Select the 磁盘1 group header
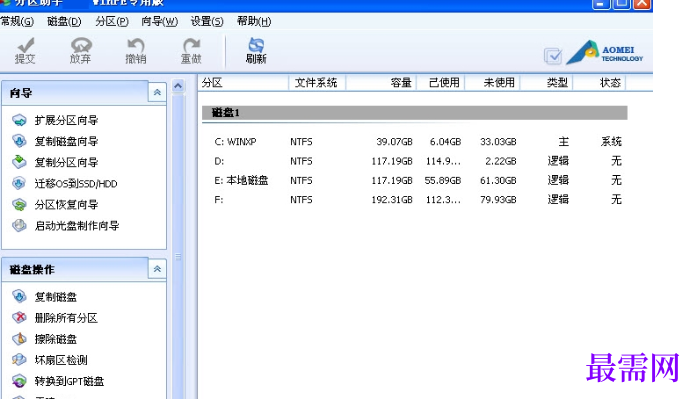The height and width of the screenshot is (399, 698). 414,113
